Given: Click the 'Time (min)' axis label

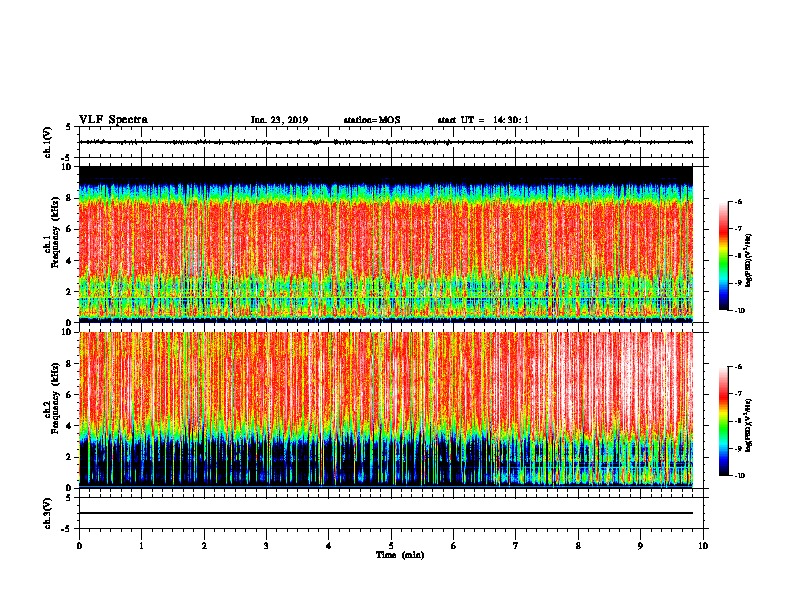Looking at the screenshot, I should point(400,555).
